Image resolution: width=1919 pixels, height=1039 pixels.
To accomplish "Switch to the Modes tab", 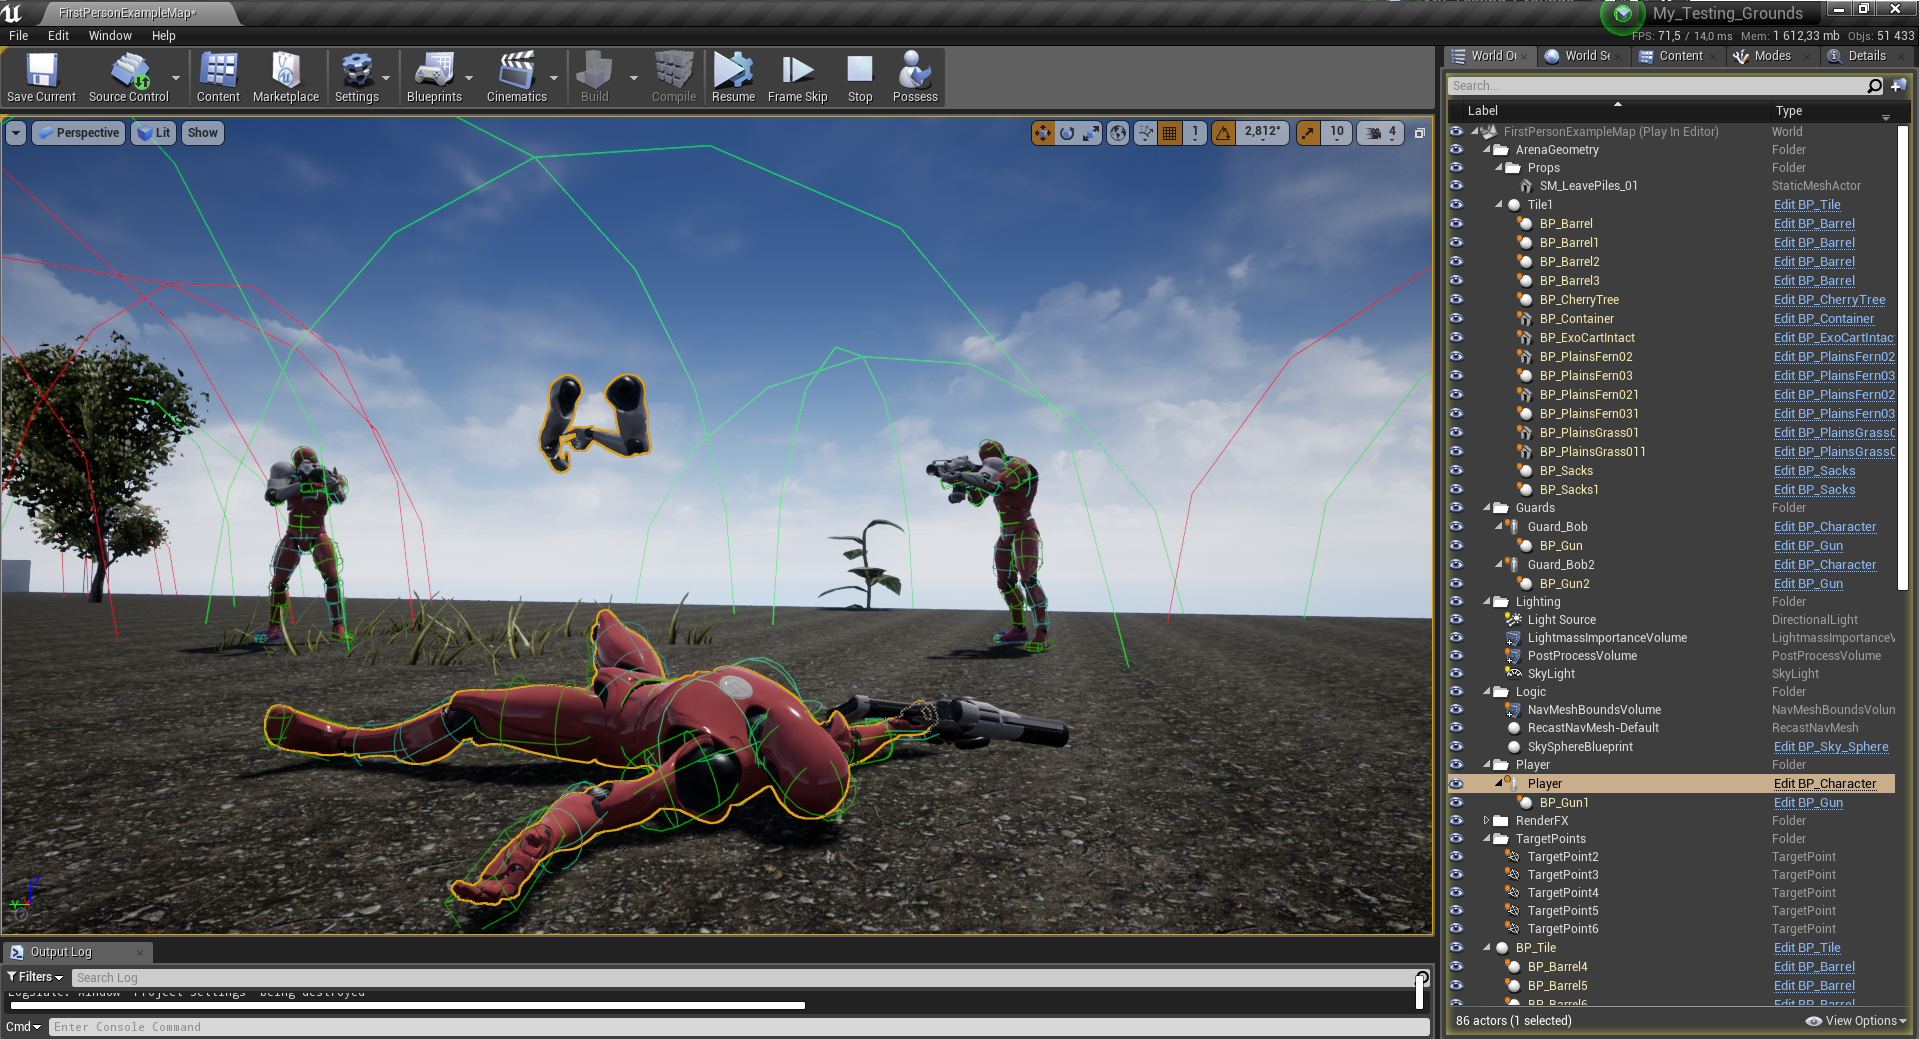I will (x=1772, y=56).
